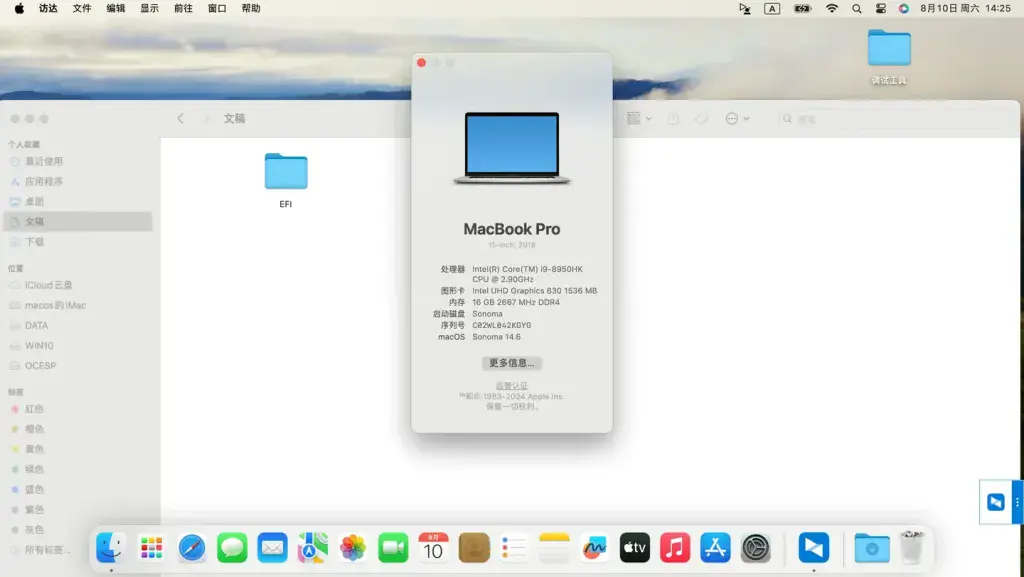Select the desktop folder 调试工具
The height and width of the screenshot is (577, 1024).
pyautogui.click(x=889, y=57)
